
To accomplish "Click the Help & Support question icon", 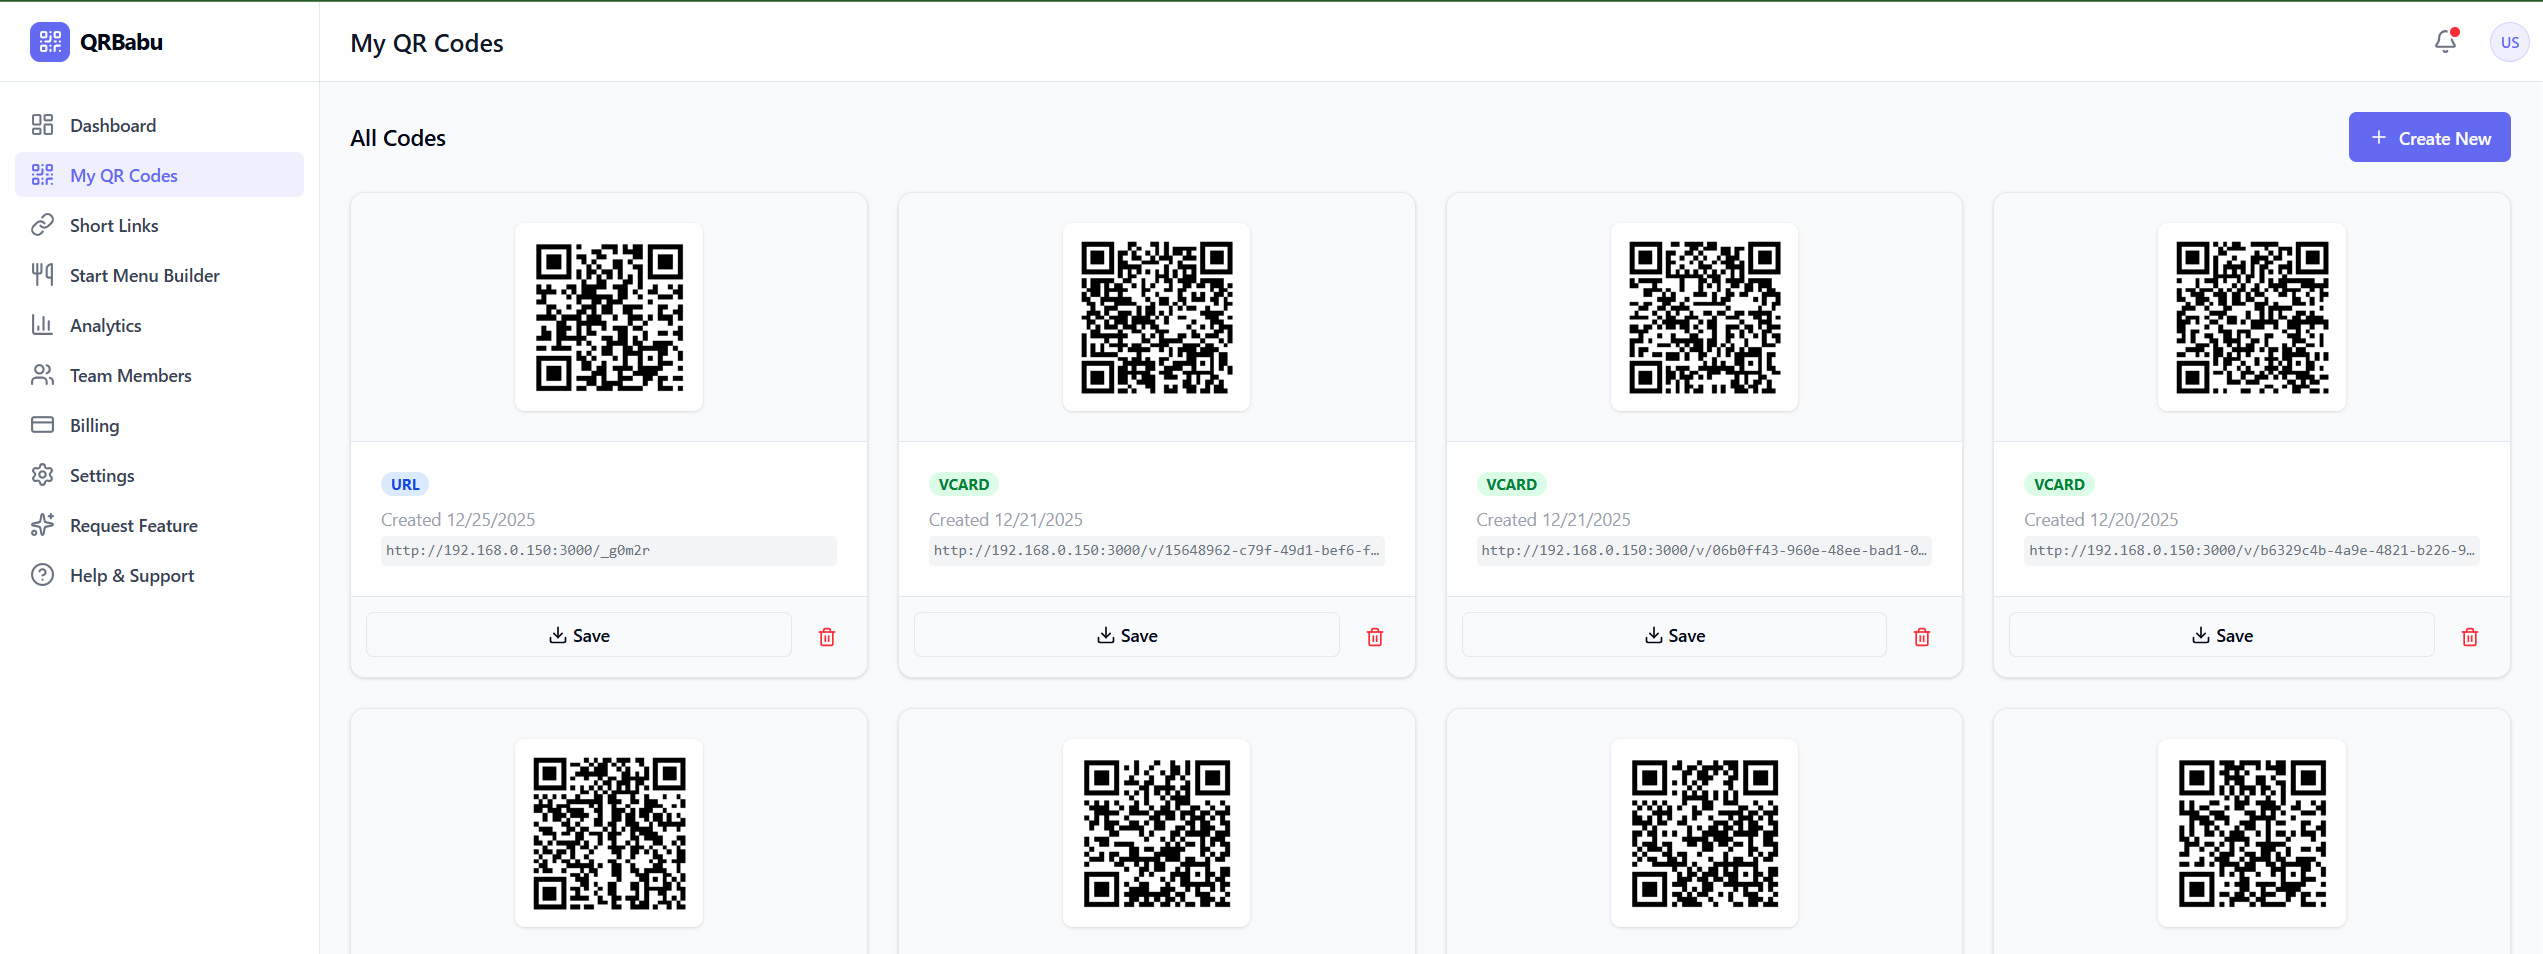I will tap(42, 575).
